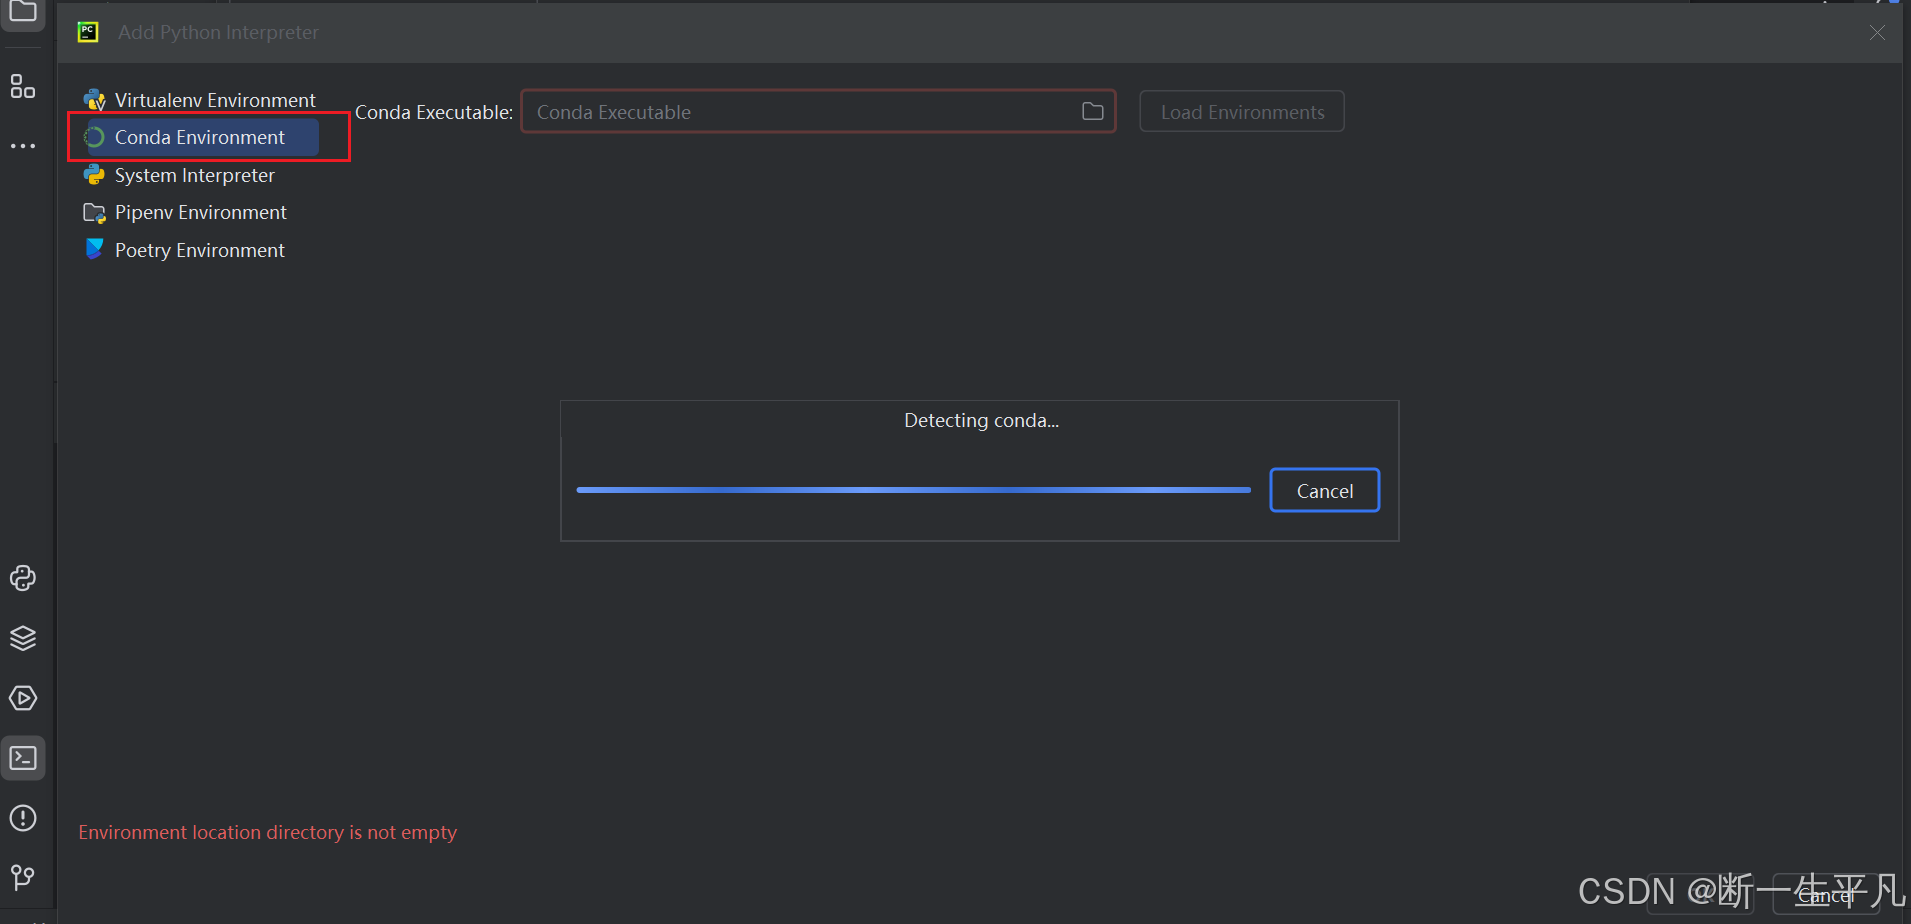
Task: Click the 'Detecting conda...' text
Action: (x=981, y=420)
